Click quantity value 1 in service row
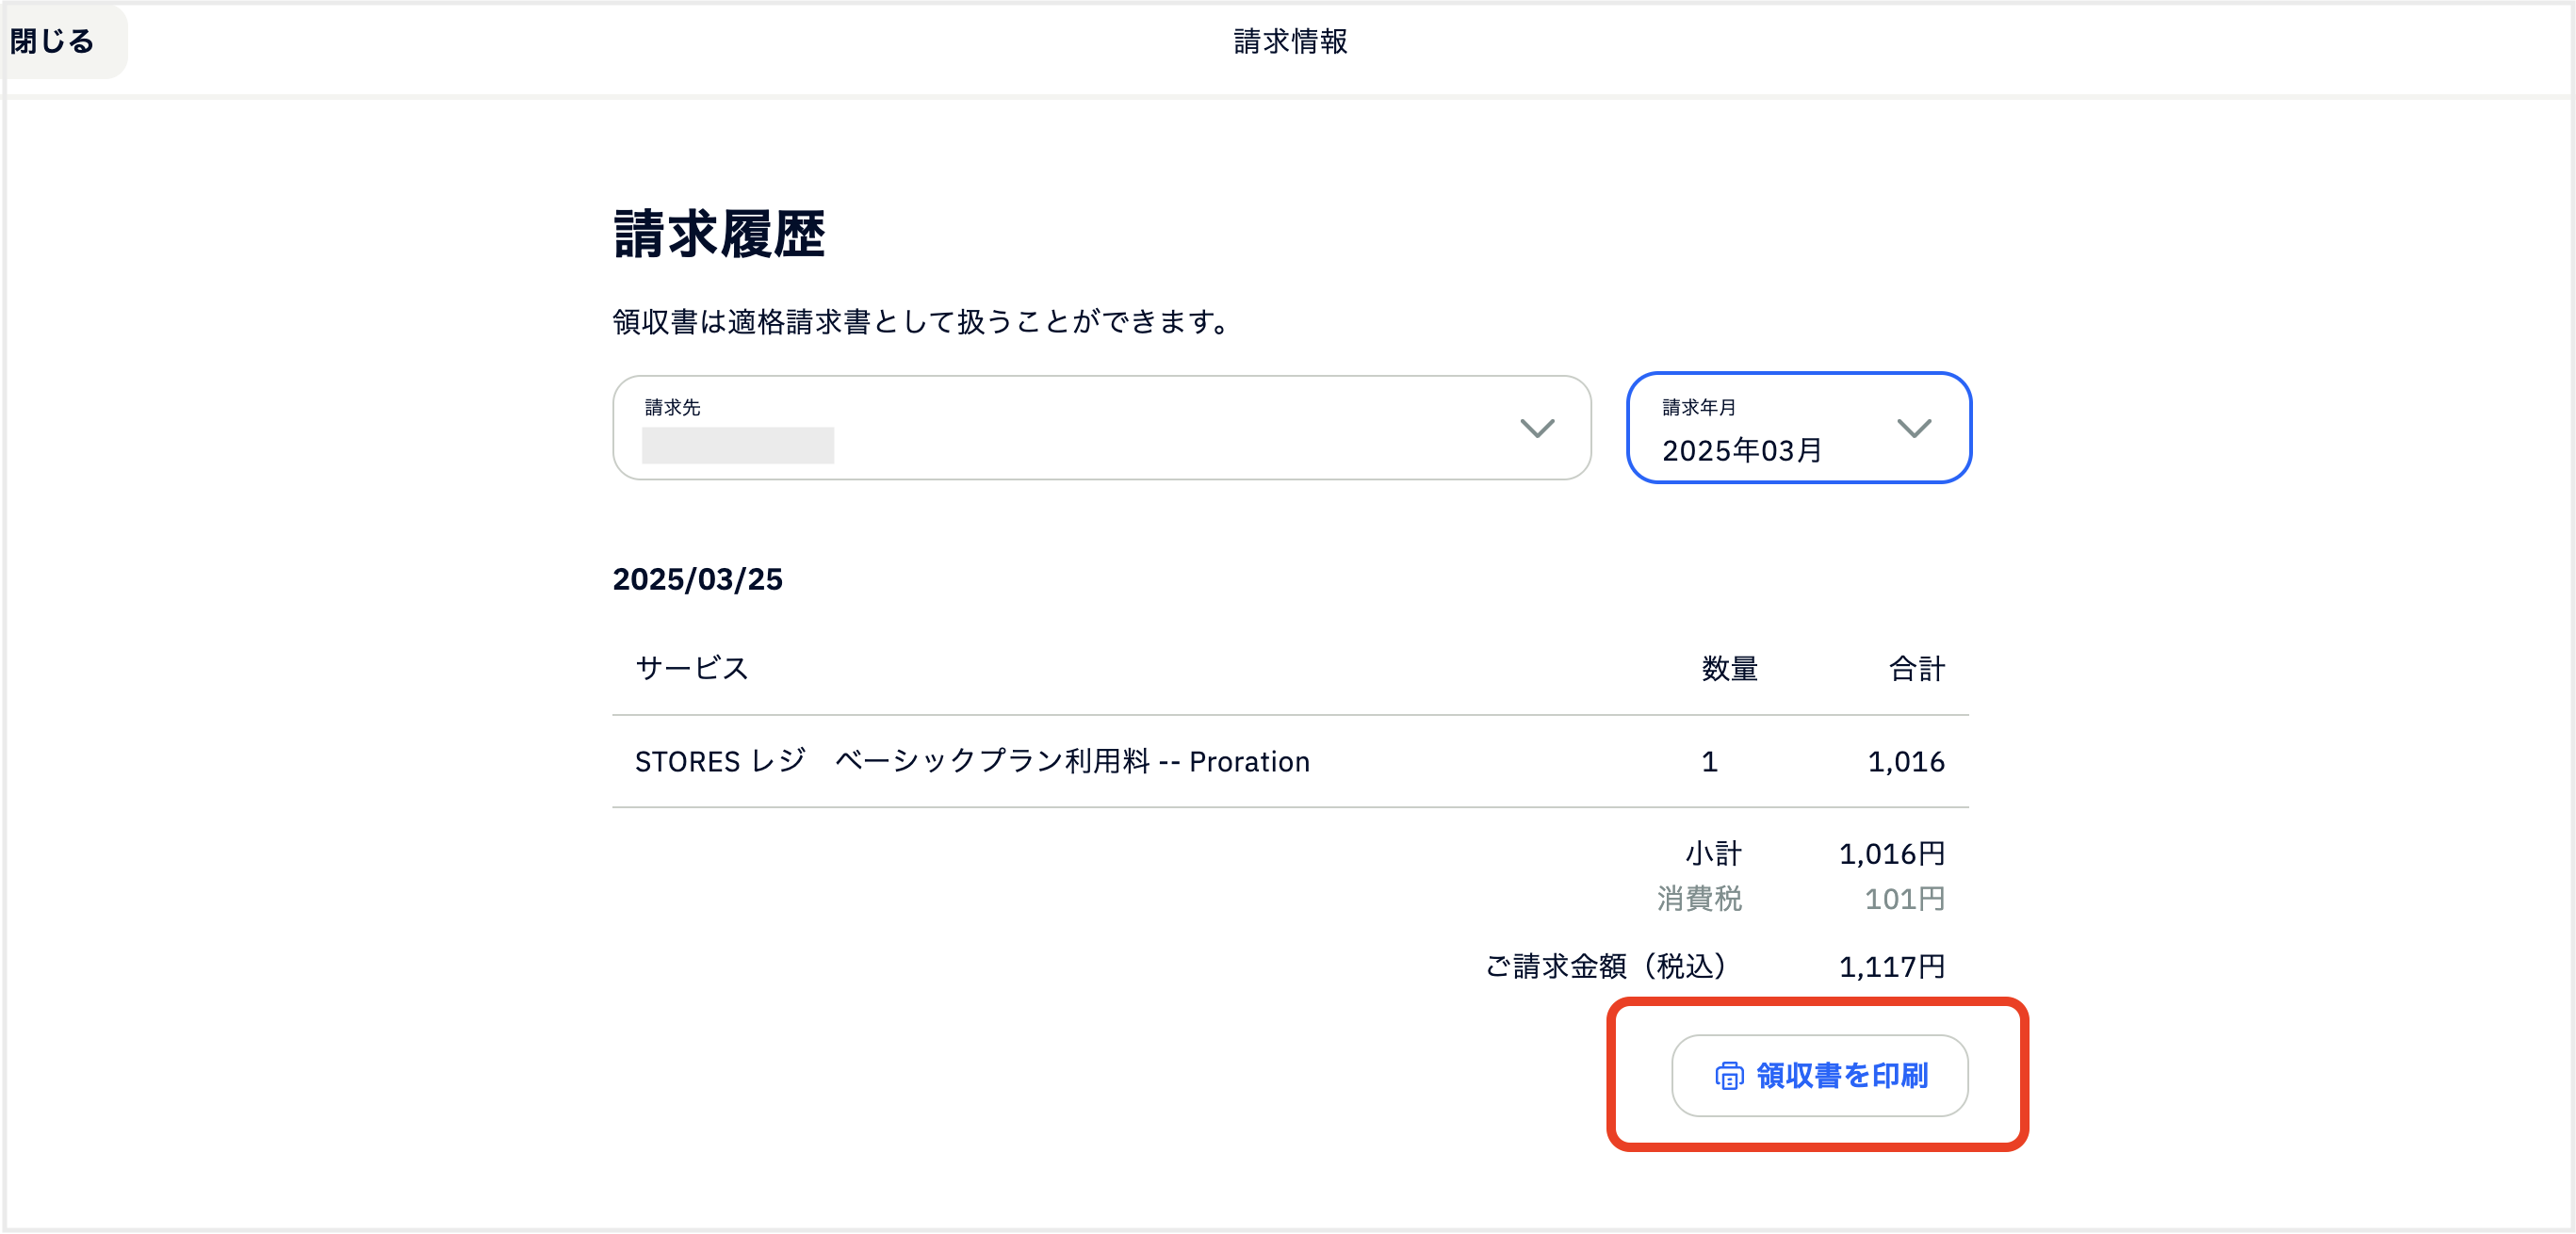The image size is (2576, 1234). [x=1709, y=762]
